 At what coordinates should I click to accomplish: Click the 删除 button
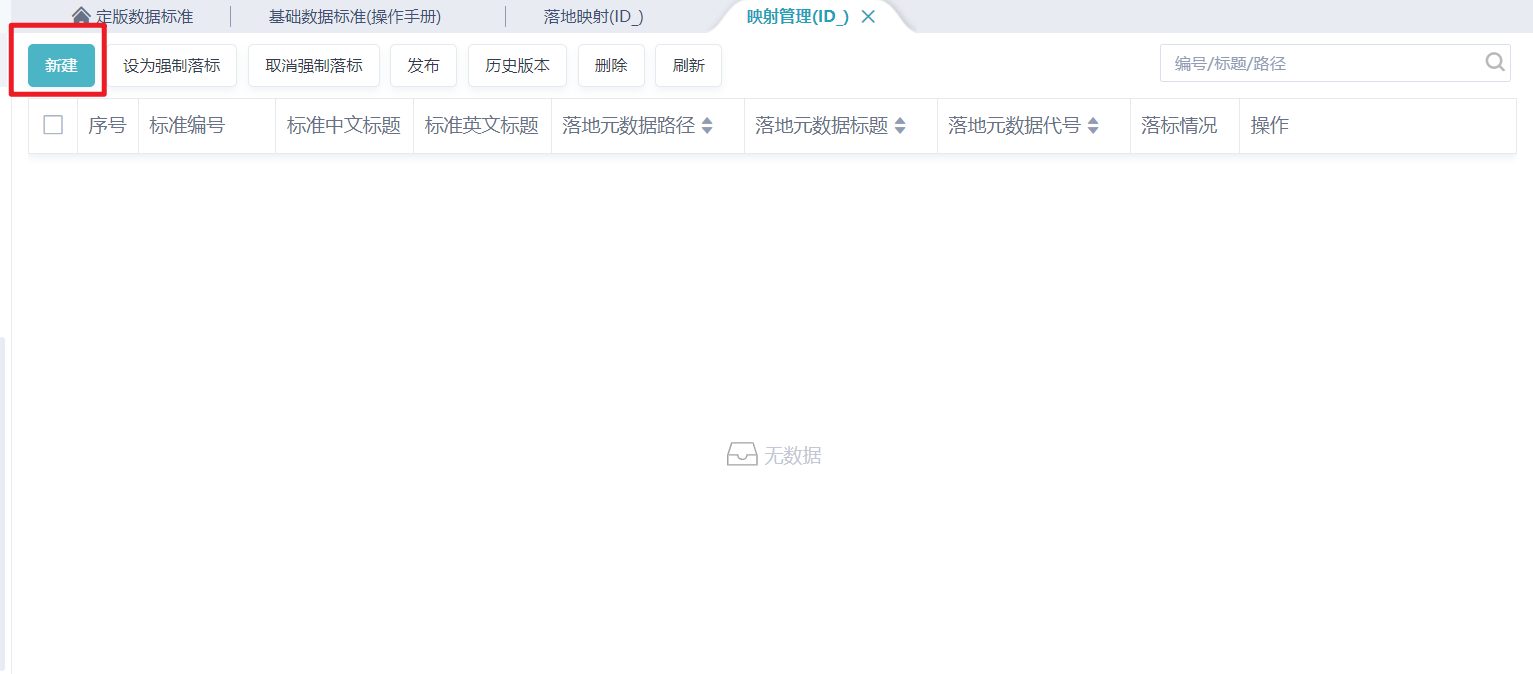coord(610,64)
